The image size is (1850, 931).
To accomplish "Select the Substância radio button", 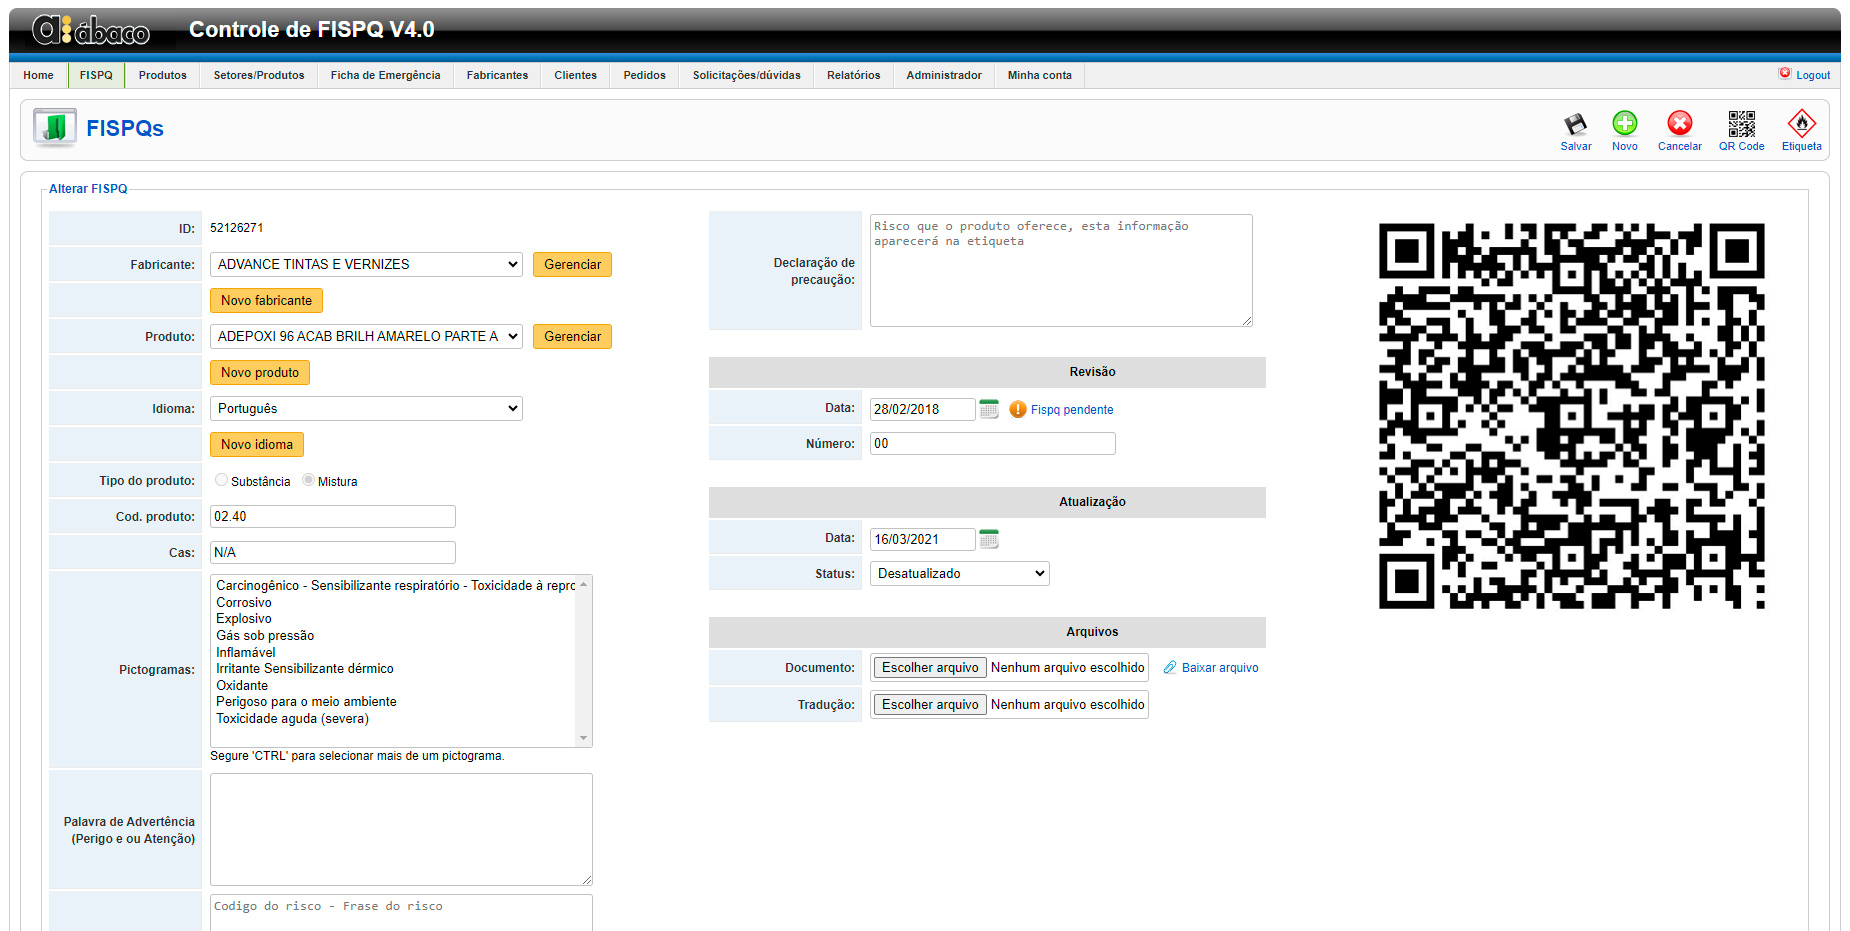I will [x=221, y=480].
